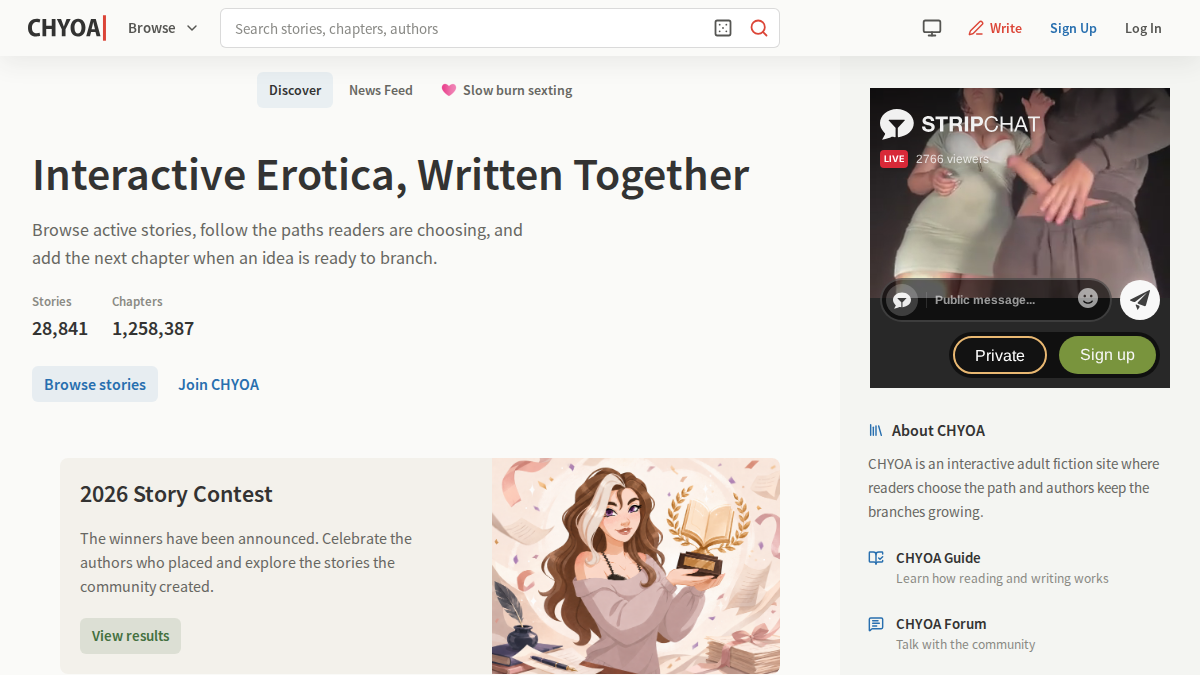Click the red search magnifier icon

click(x=759, y=28)
